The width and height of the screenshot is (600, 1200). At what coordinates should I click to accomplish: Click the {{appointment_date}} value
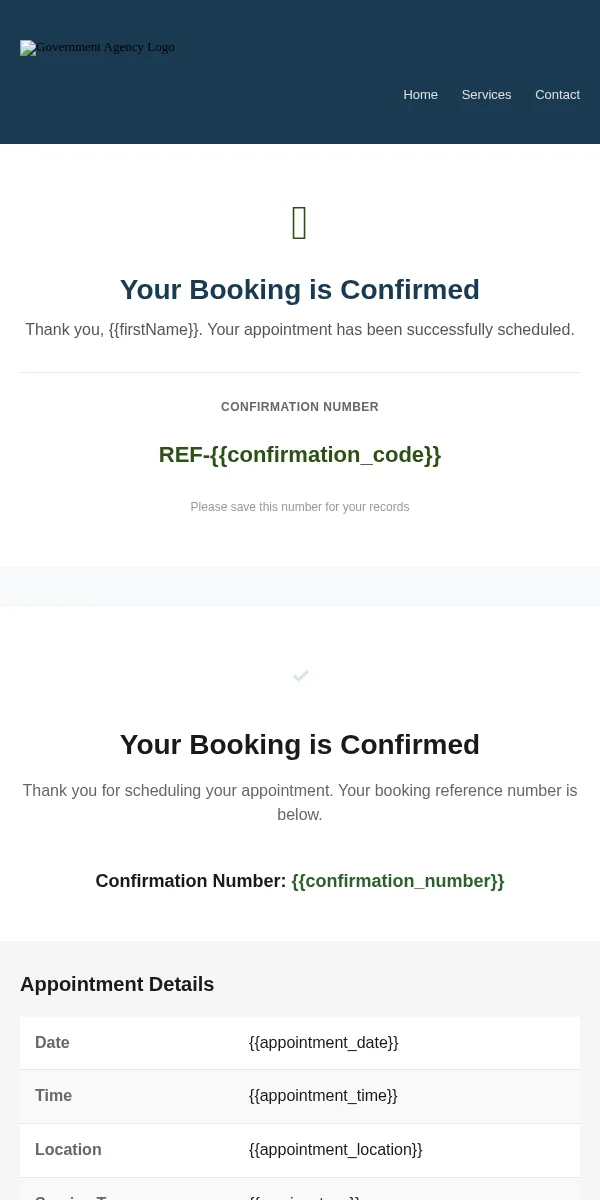click(x=323, y=1042)
